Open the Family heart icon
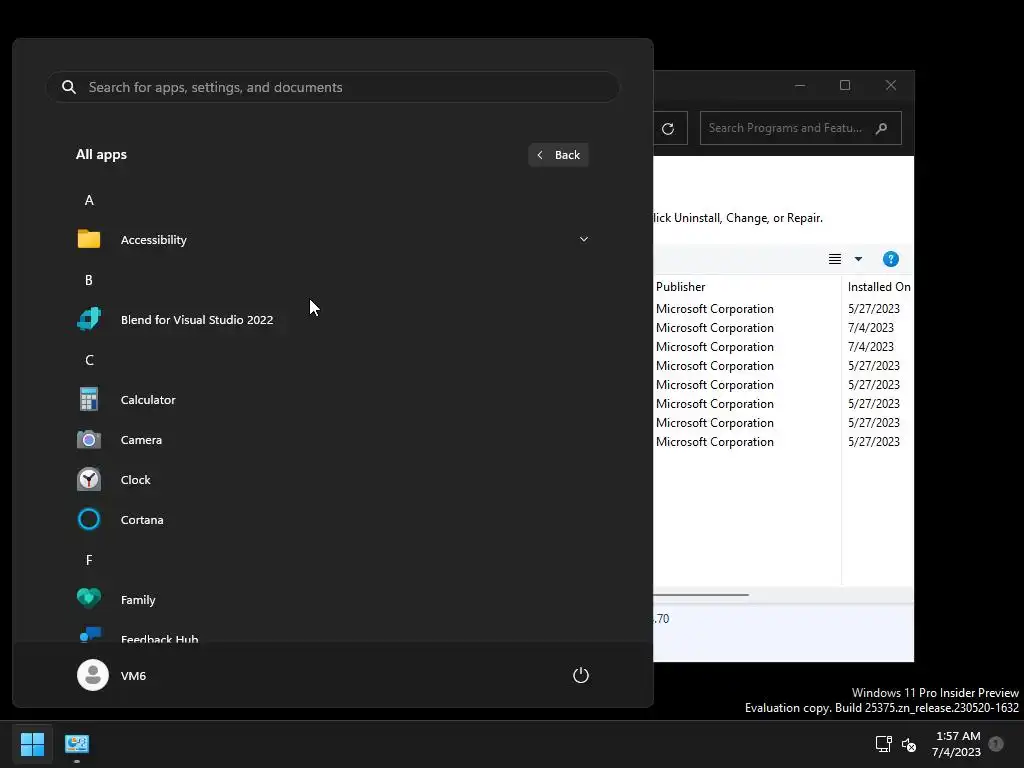This screenshot has height=768, width=1024. pyautogui.click(x=89, y=598)
